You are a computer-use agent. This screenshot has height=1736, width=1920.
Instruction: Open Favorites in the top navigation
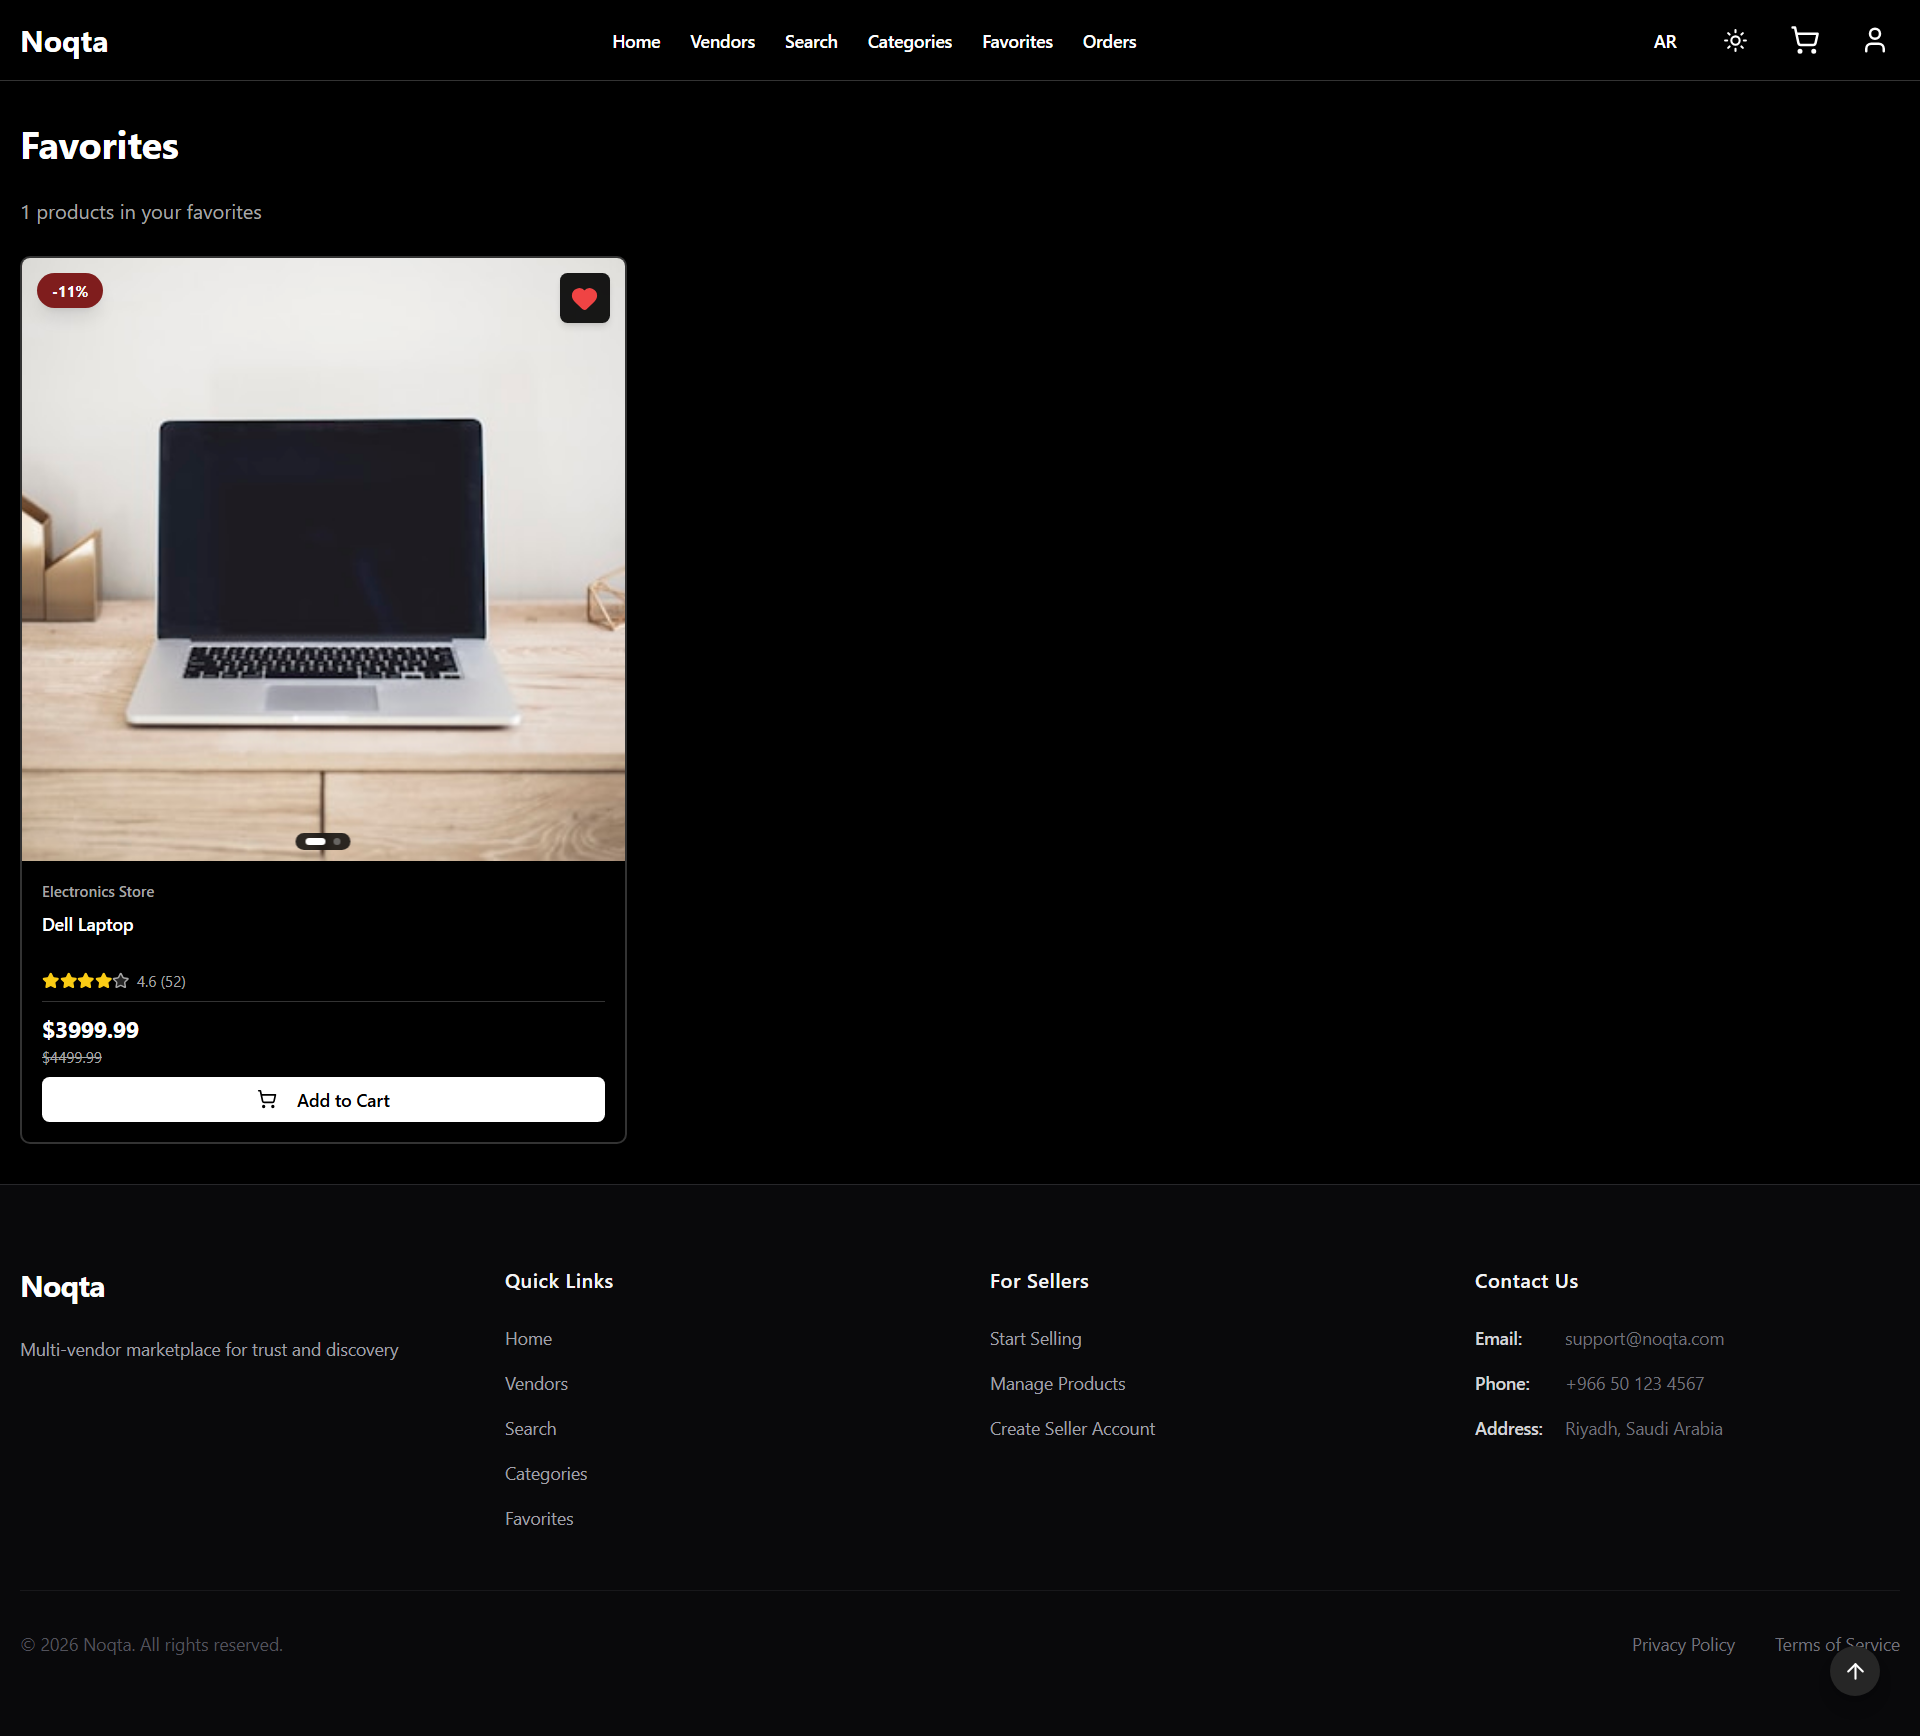pos(1017,42)
